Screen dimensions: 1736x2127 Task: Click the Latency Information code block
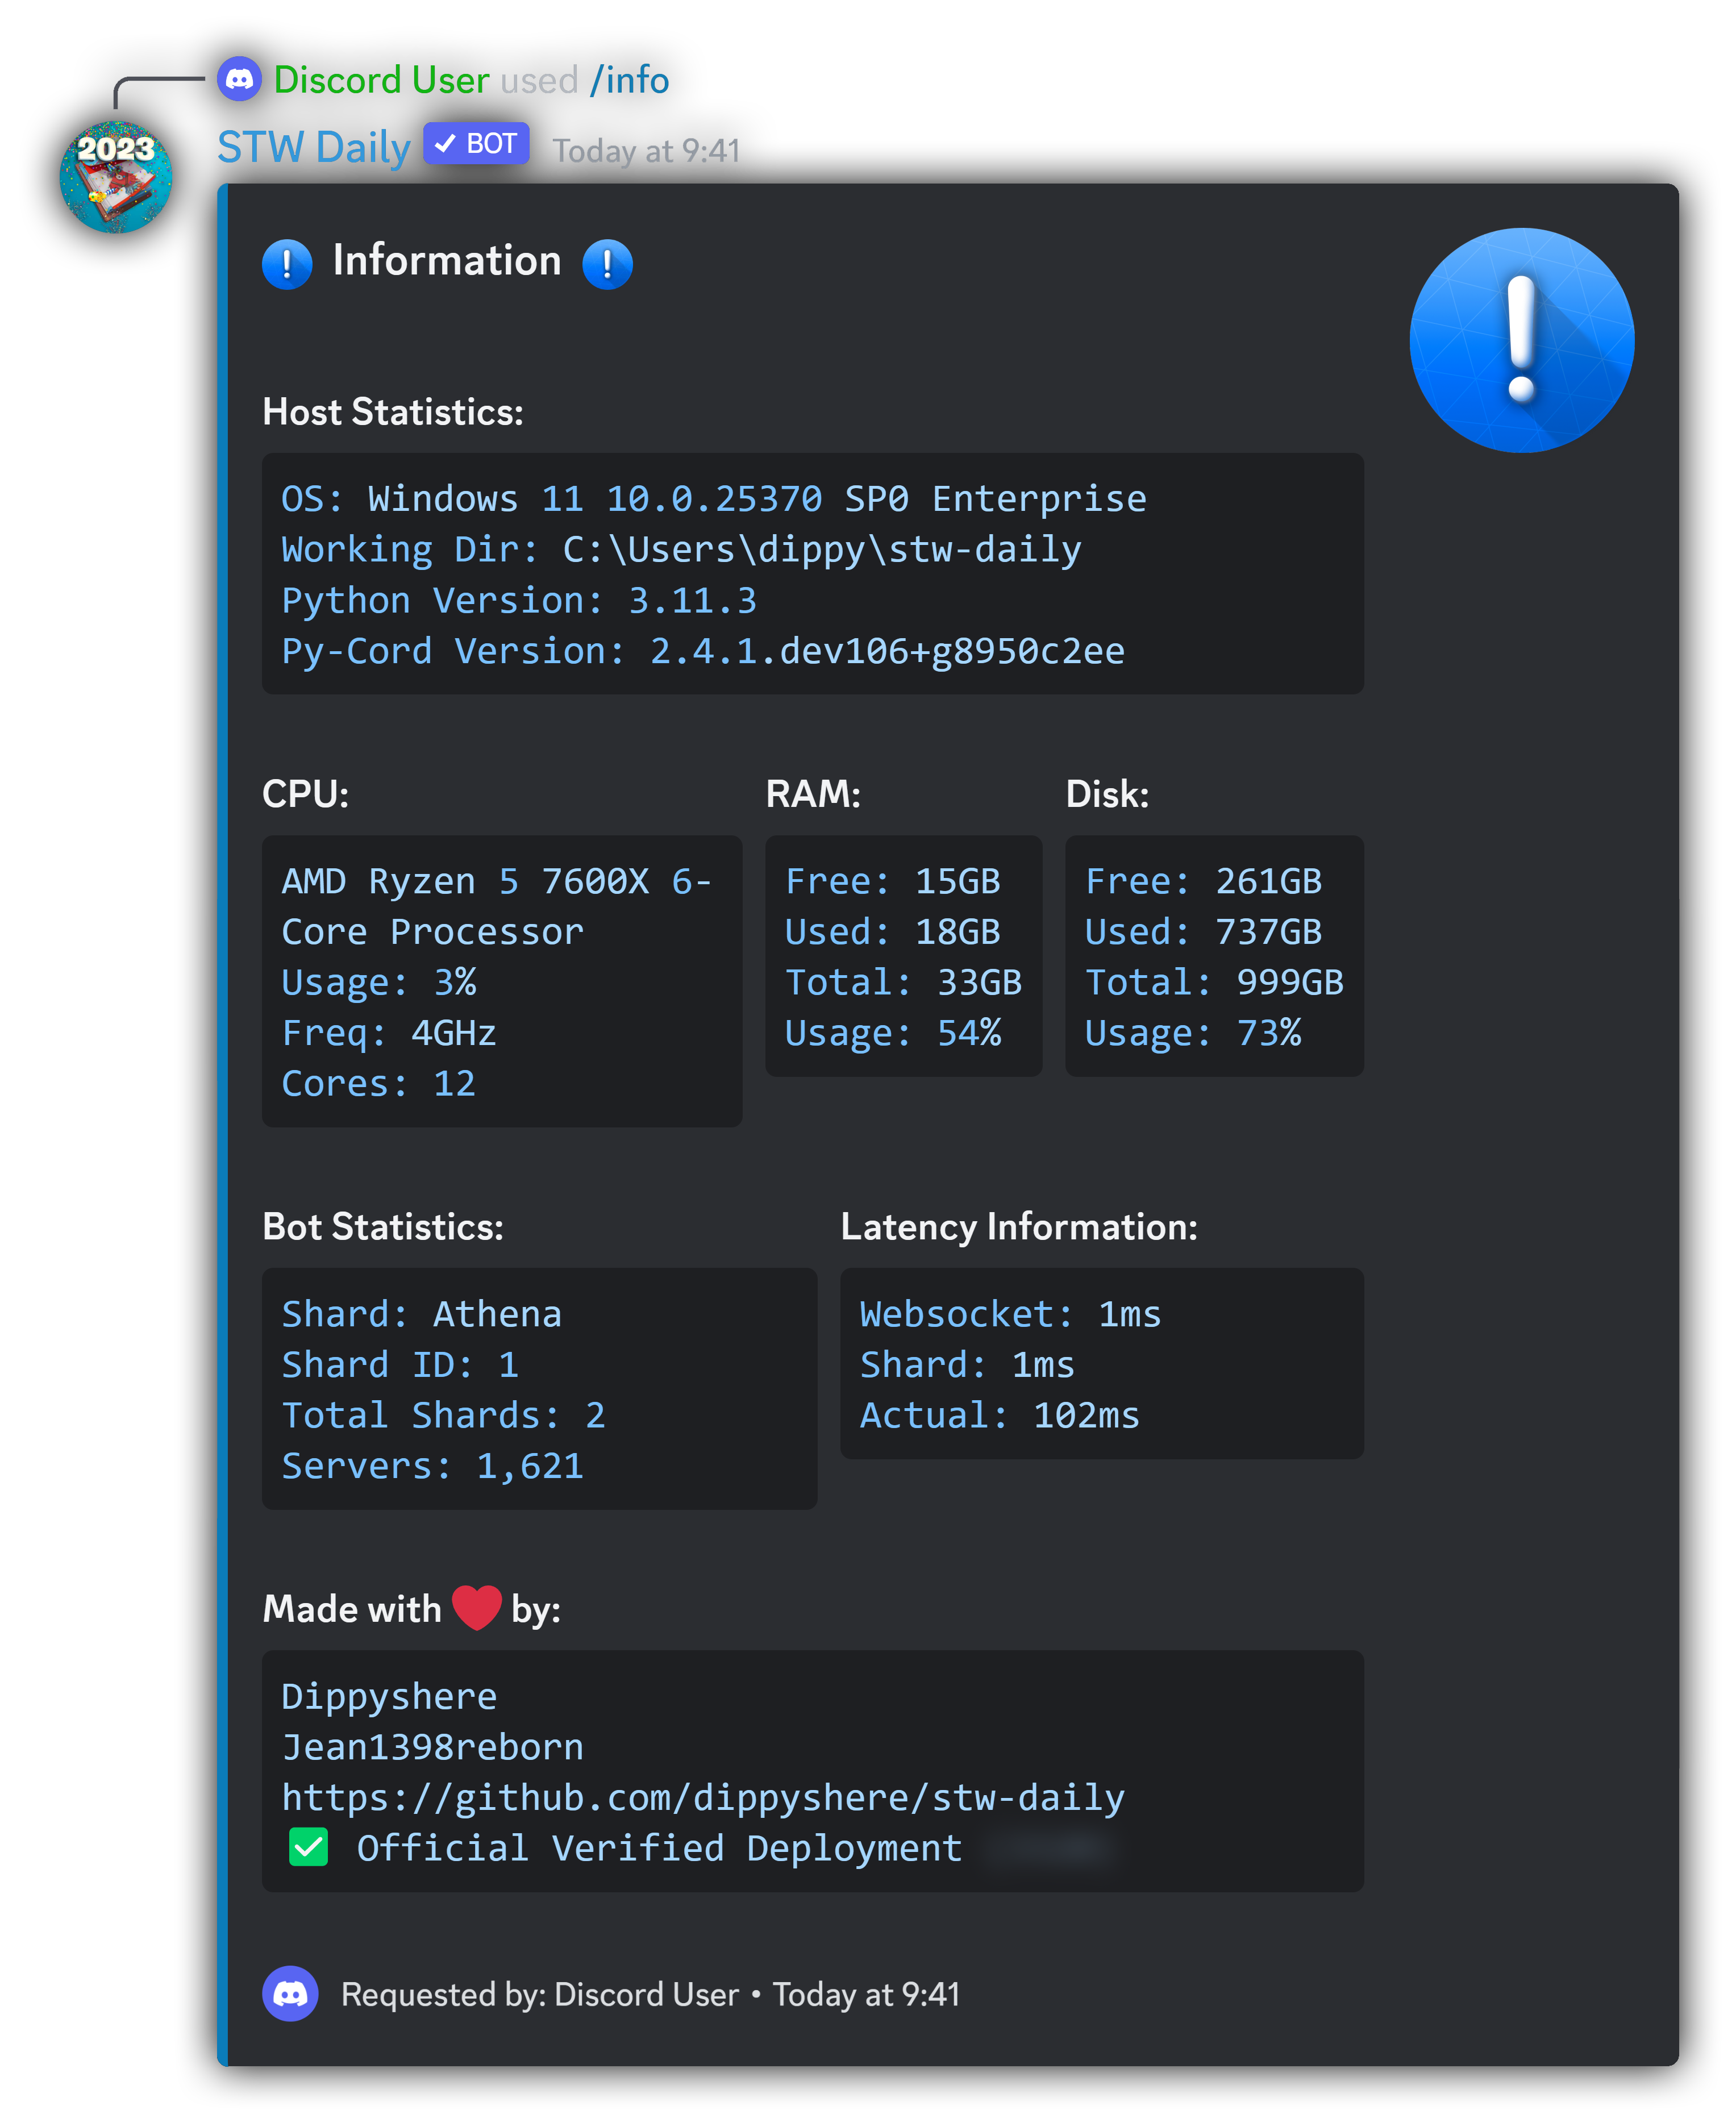tap(1101, 1363)
